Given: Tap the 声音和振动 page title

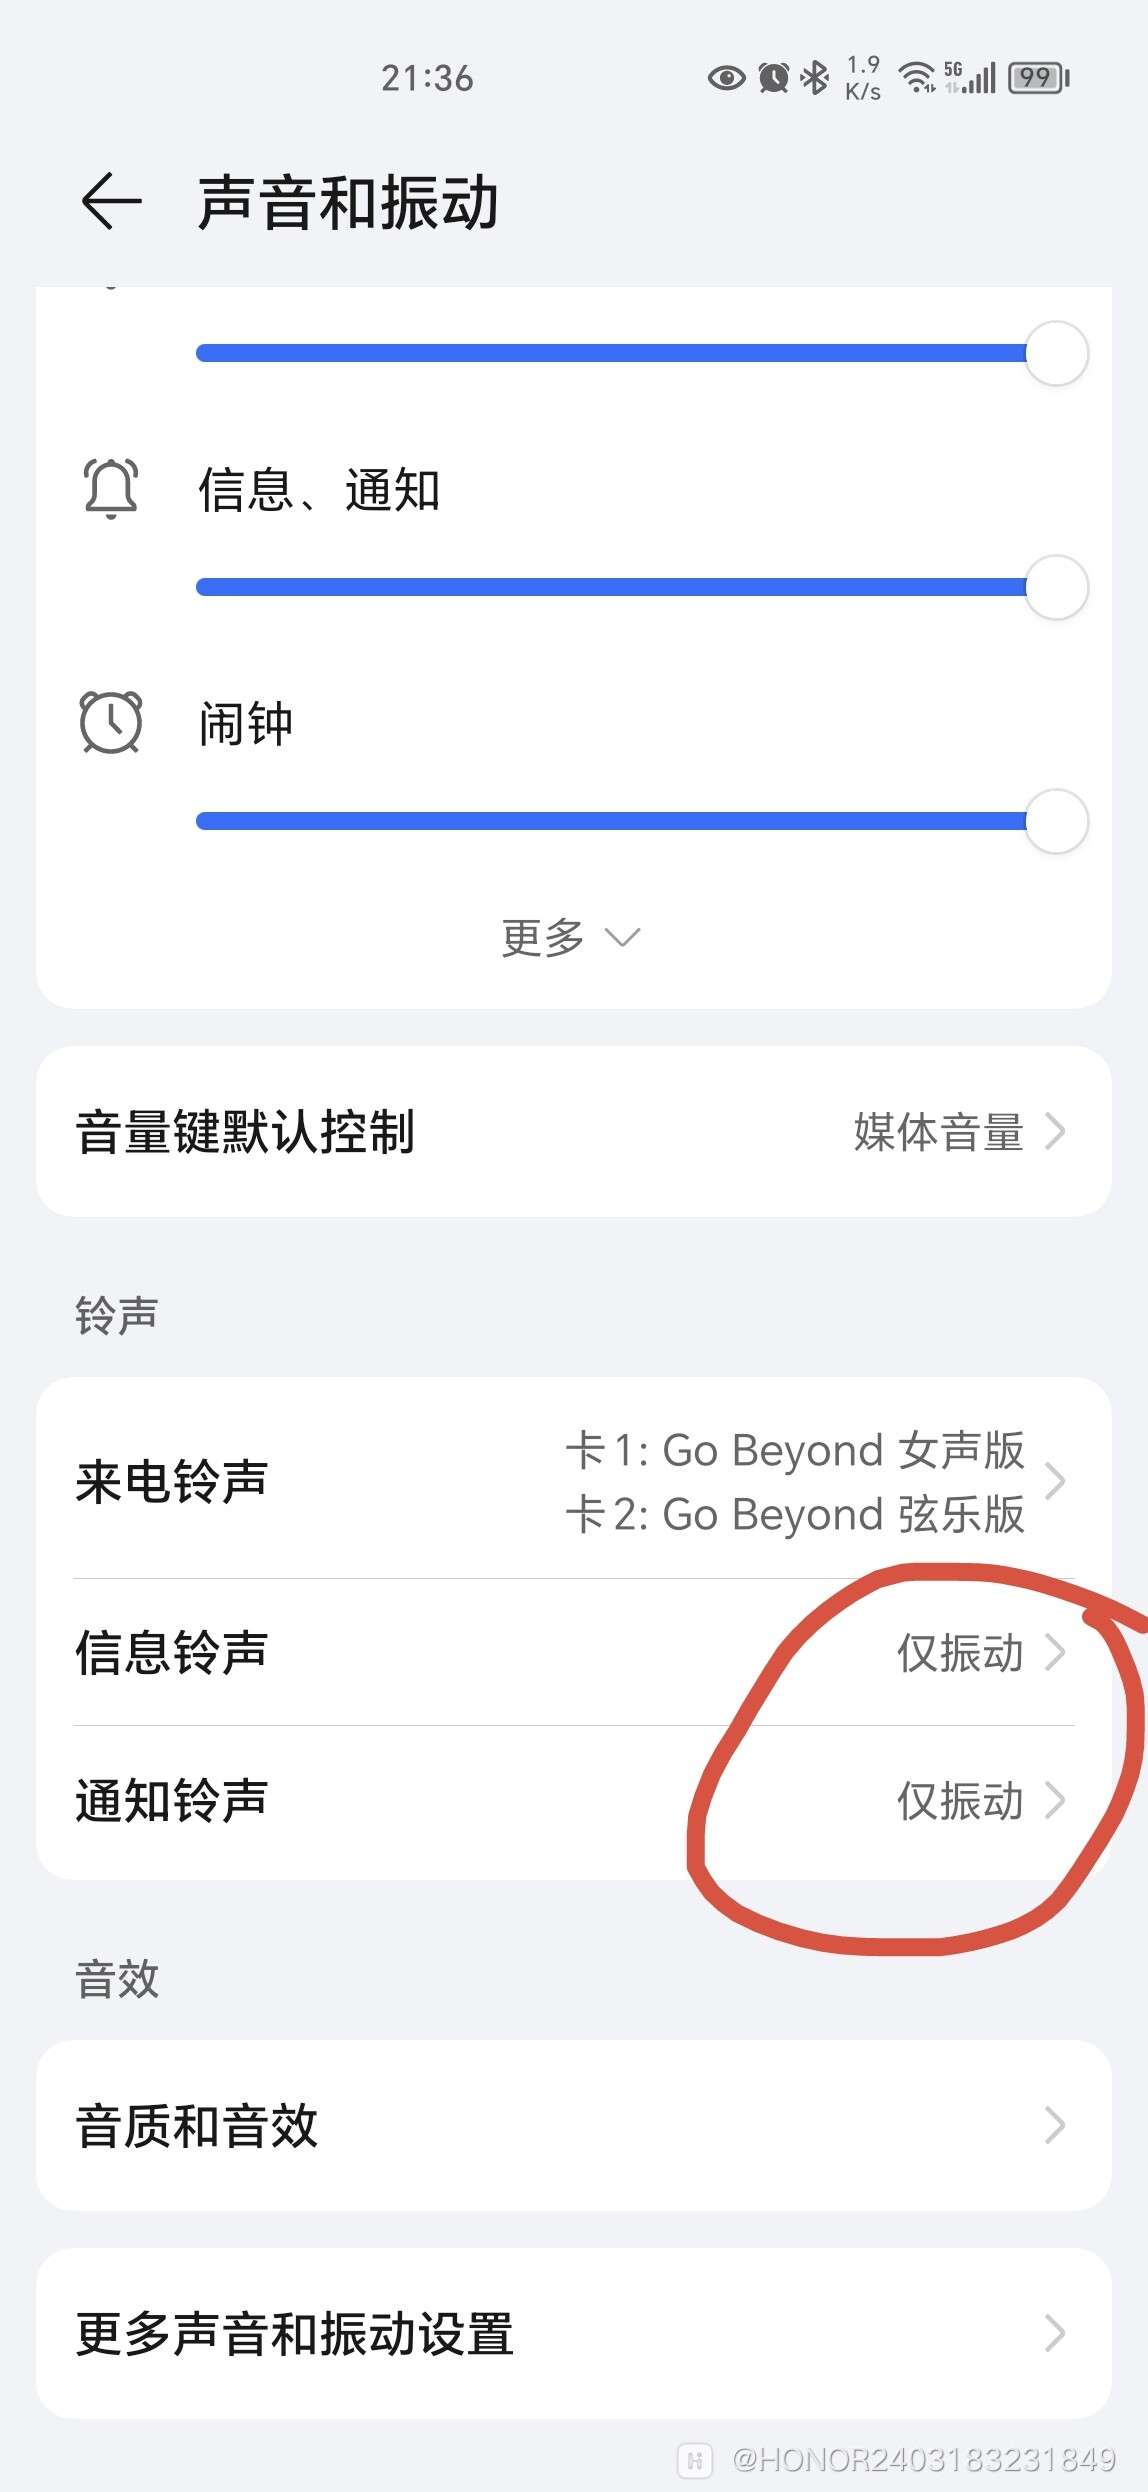Looking at the screenshot, I should [348, 203].
